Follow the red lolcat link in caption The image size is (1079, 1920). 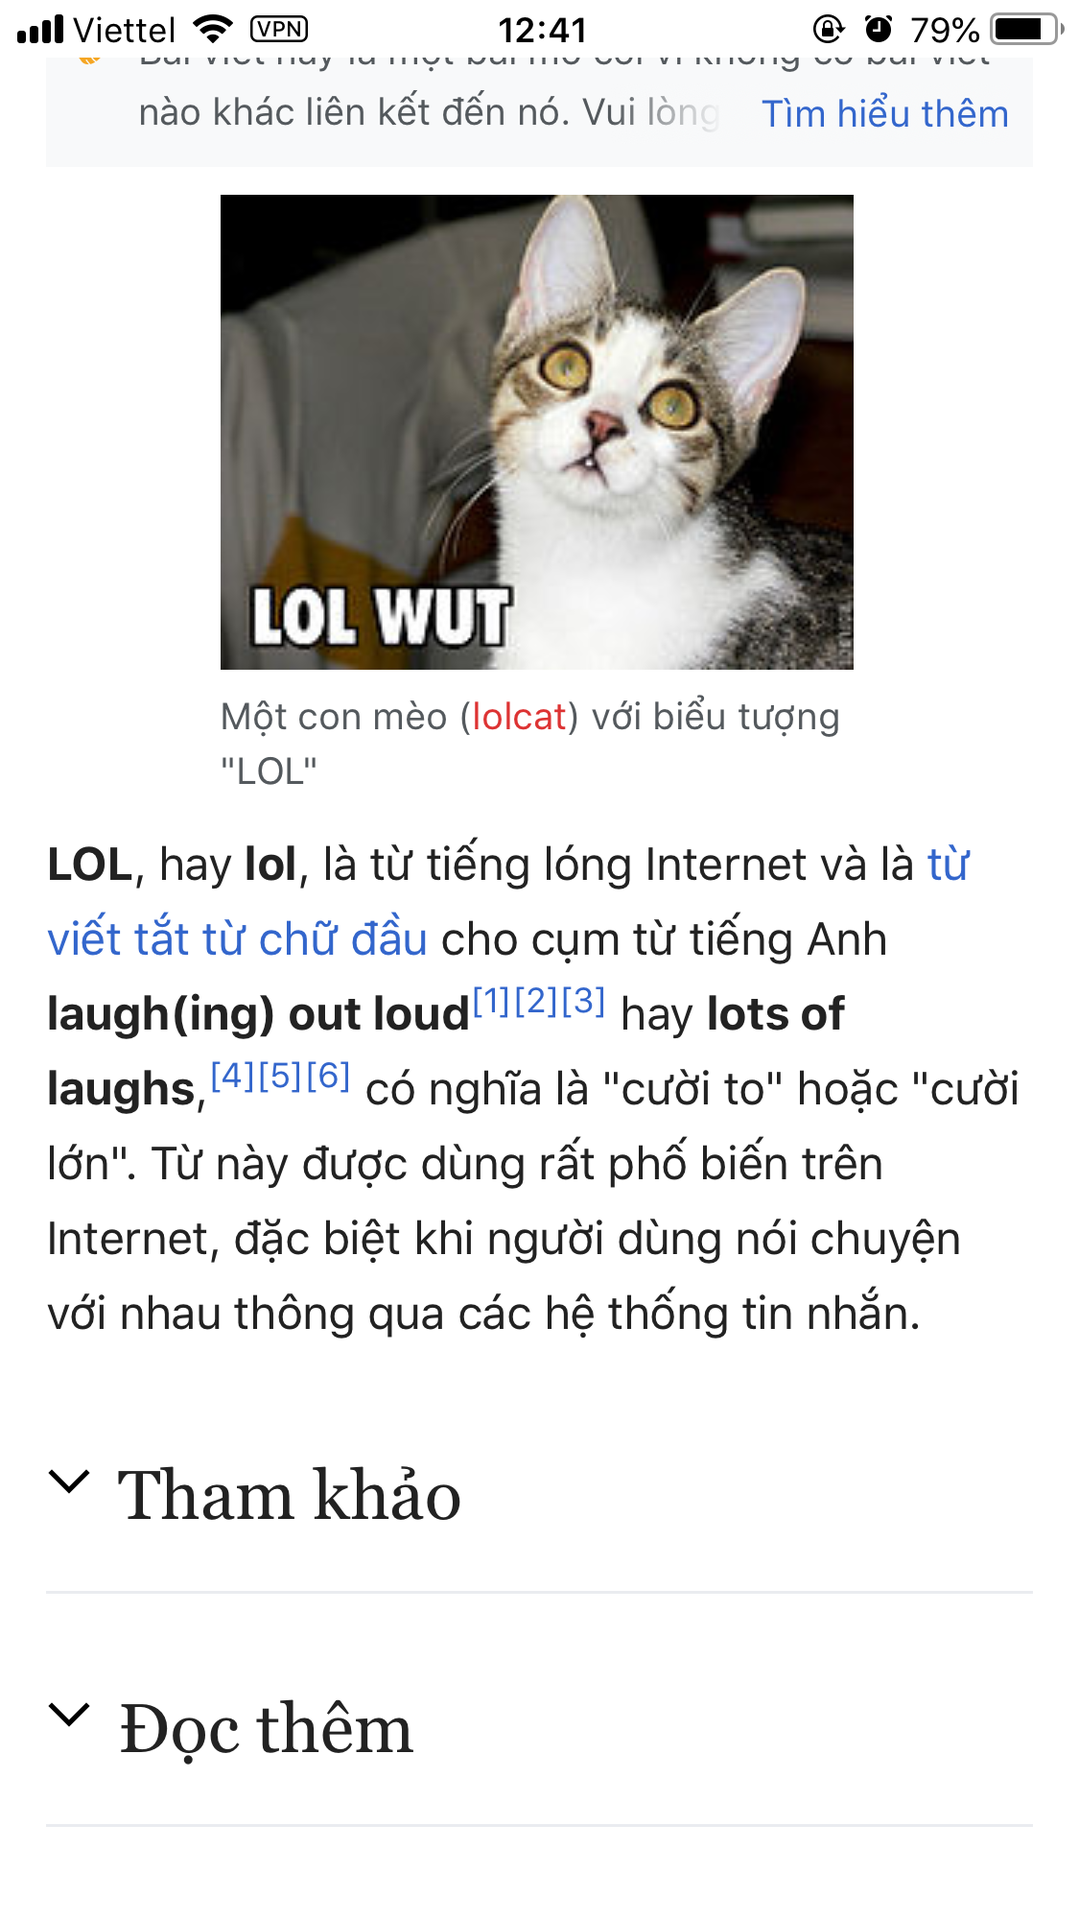(519, 717)
